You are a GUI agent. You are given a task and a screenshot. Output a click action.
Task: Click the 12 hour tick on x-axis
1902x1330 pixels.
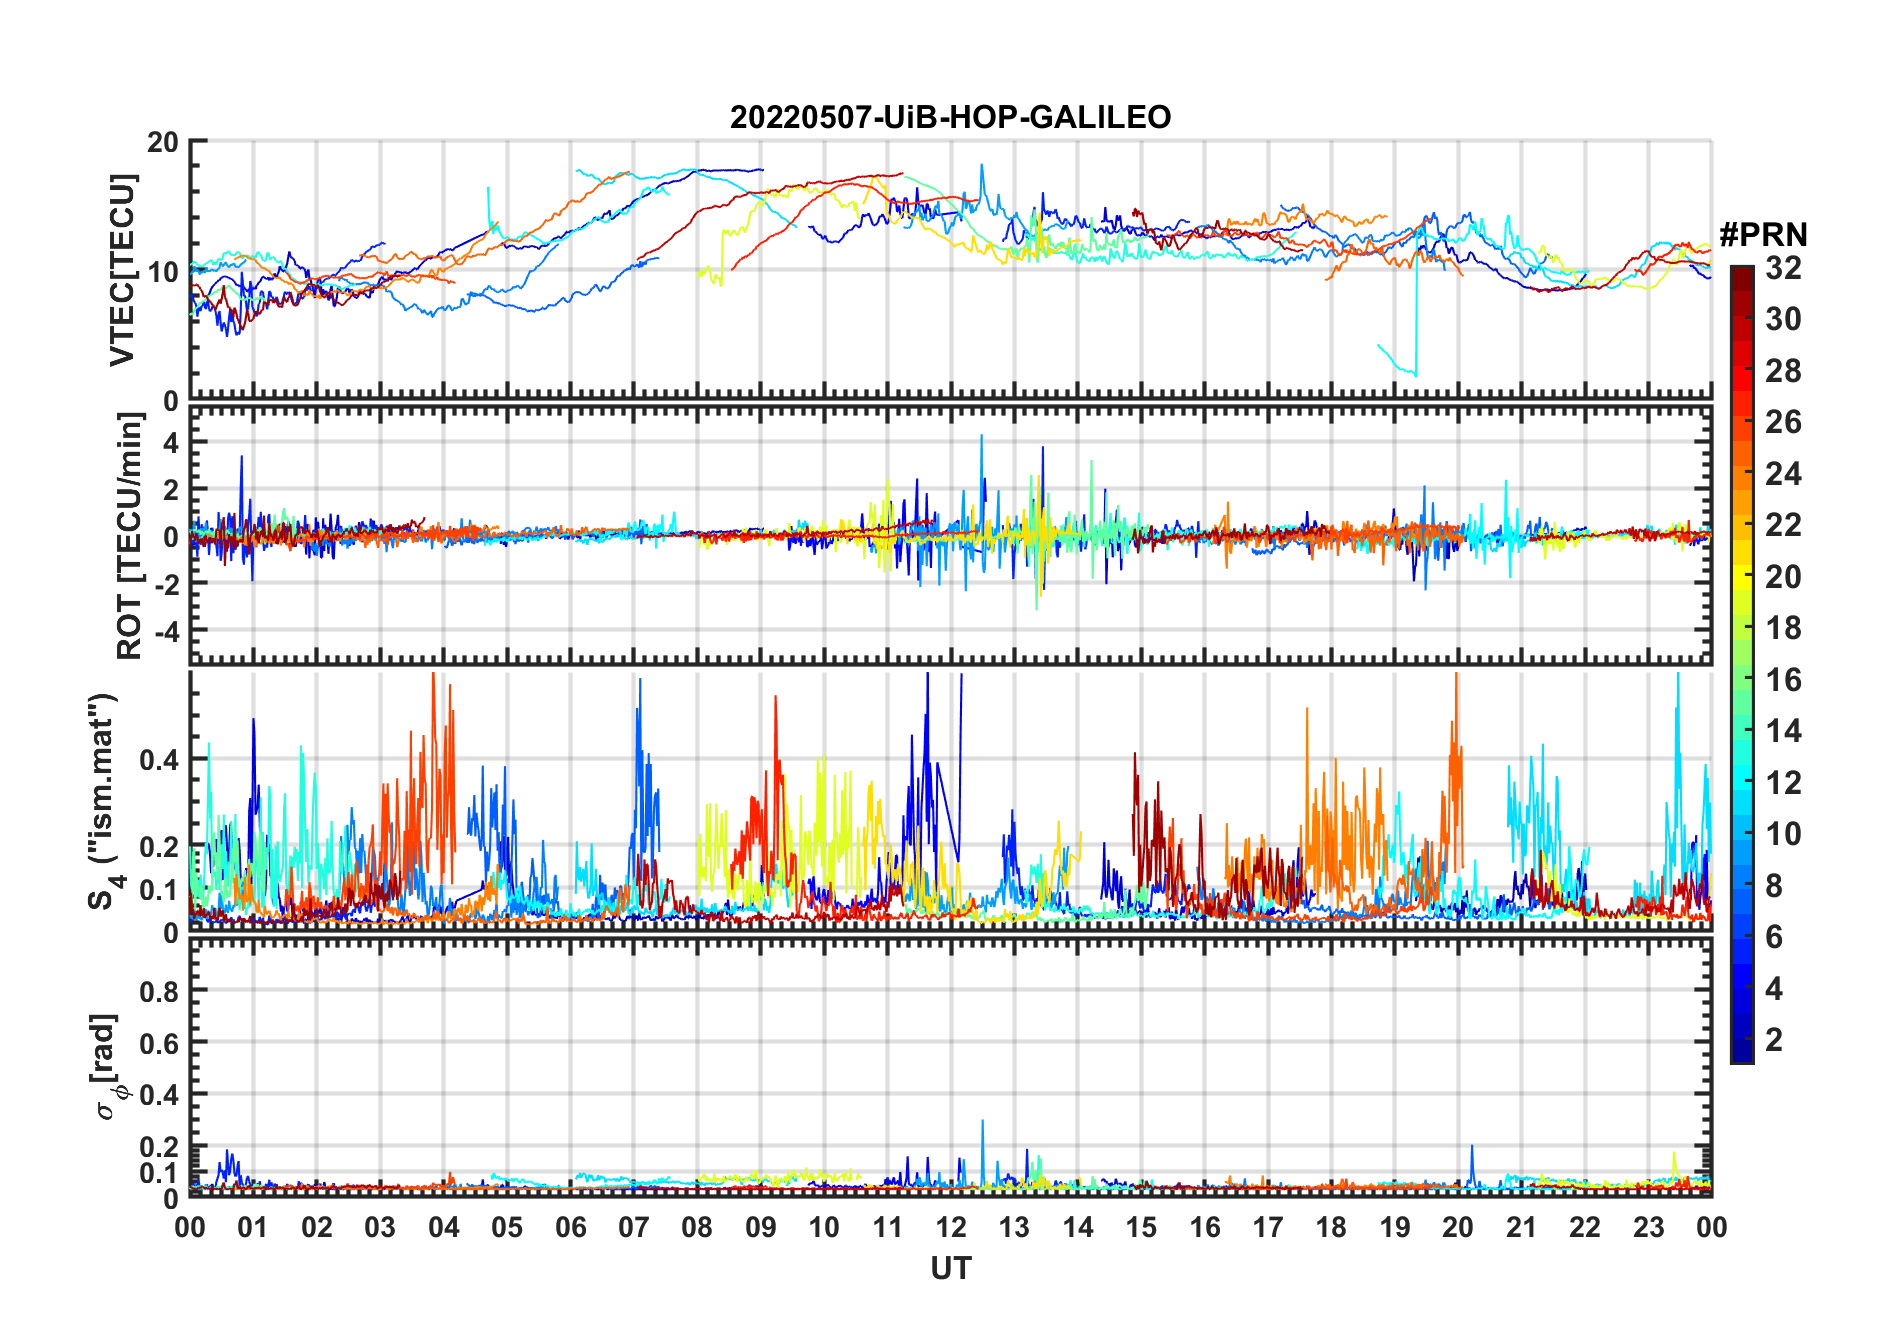click(950, 1228)
